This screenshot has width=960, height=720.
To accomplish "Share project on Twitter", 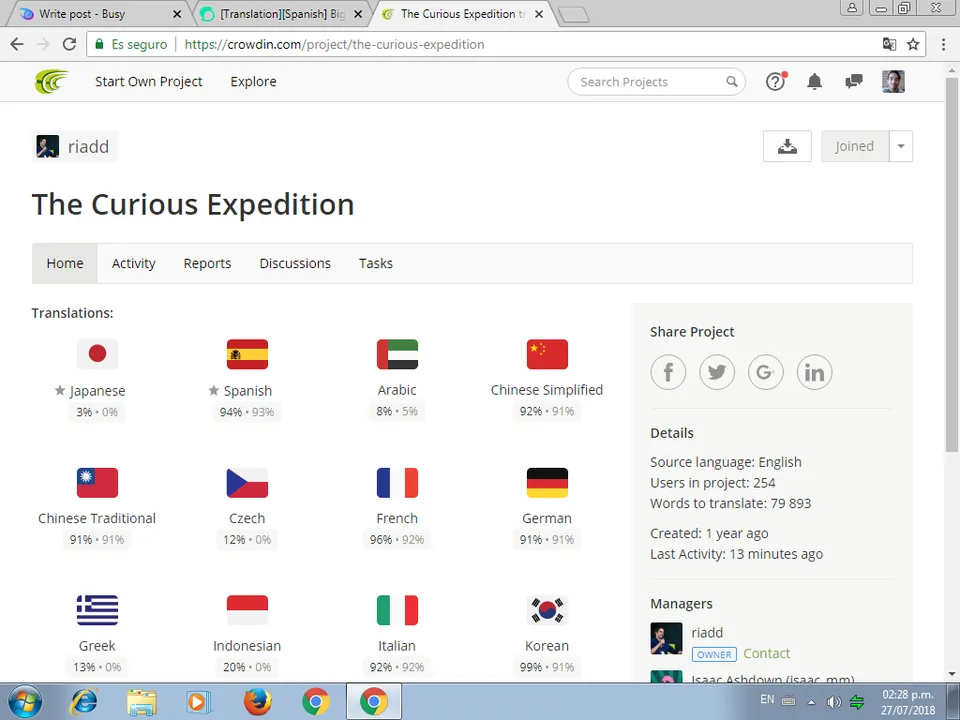I will pyautogui.click(x=717, y=372).
